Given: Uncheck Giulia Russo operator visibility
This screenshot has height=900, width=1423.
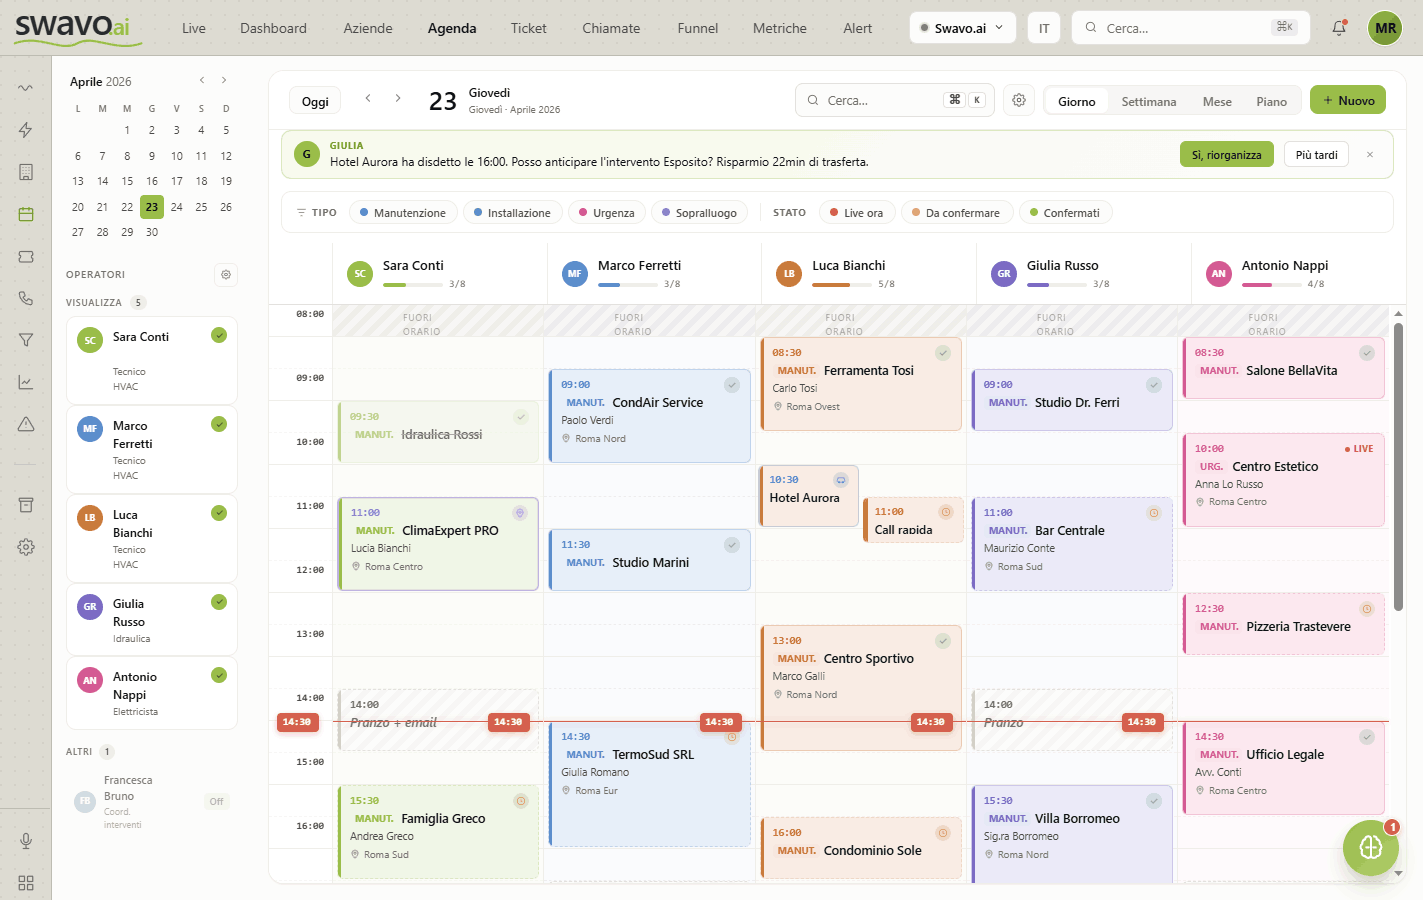Looking at the screenshot, I should pyautogui.click(x=219, y=602).
